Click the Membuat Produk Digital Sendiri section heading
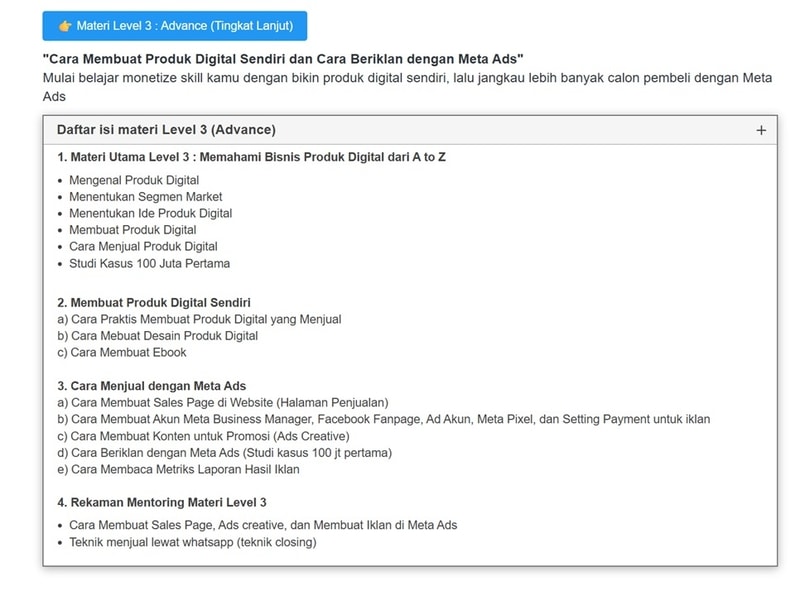This screenshot has width=800, height=591. pyautogui.click(x=154, y=302)
